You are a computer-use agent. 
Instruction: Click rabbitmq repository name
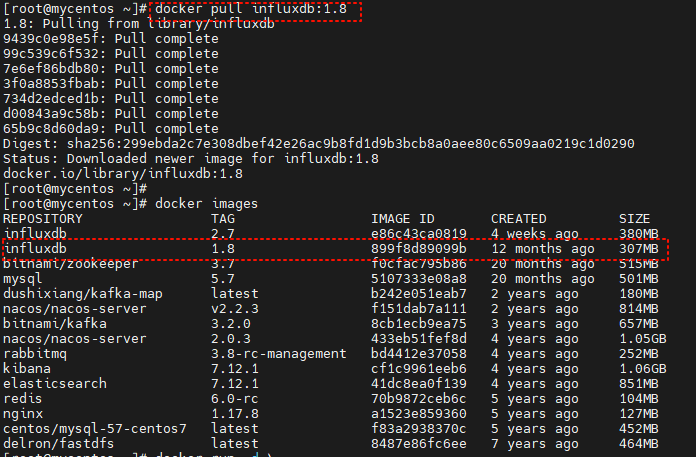click(x=35, y=354)
